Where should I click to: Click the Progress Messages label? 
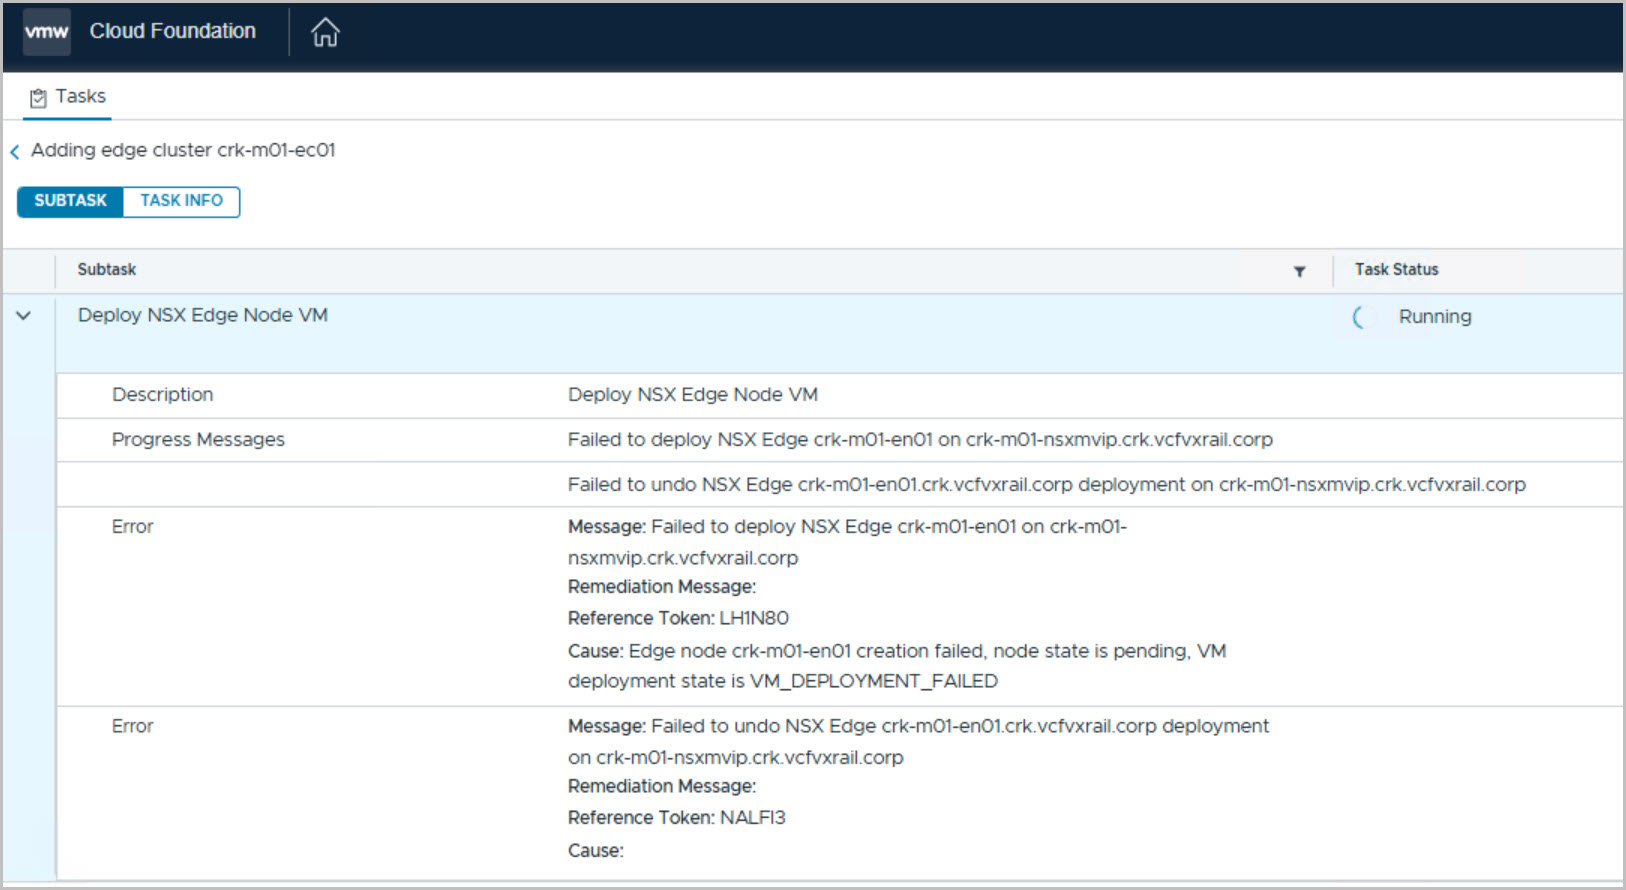198,440
